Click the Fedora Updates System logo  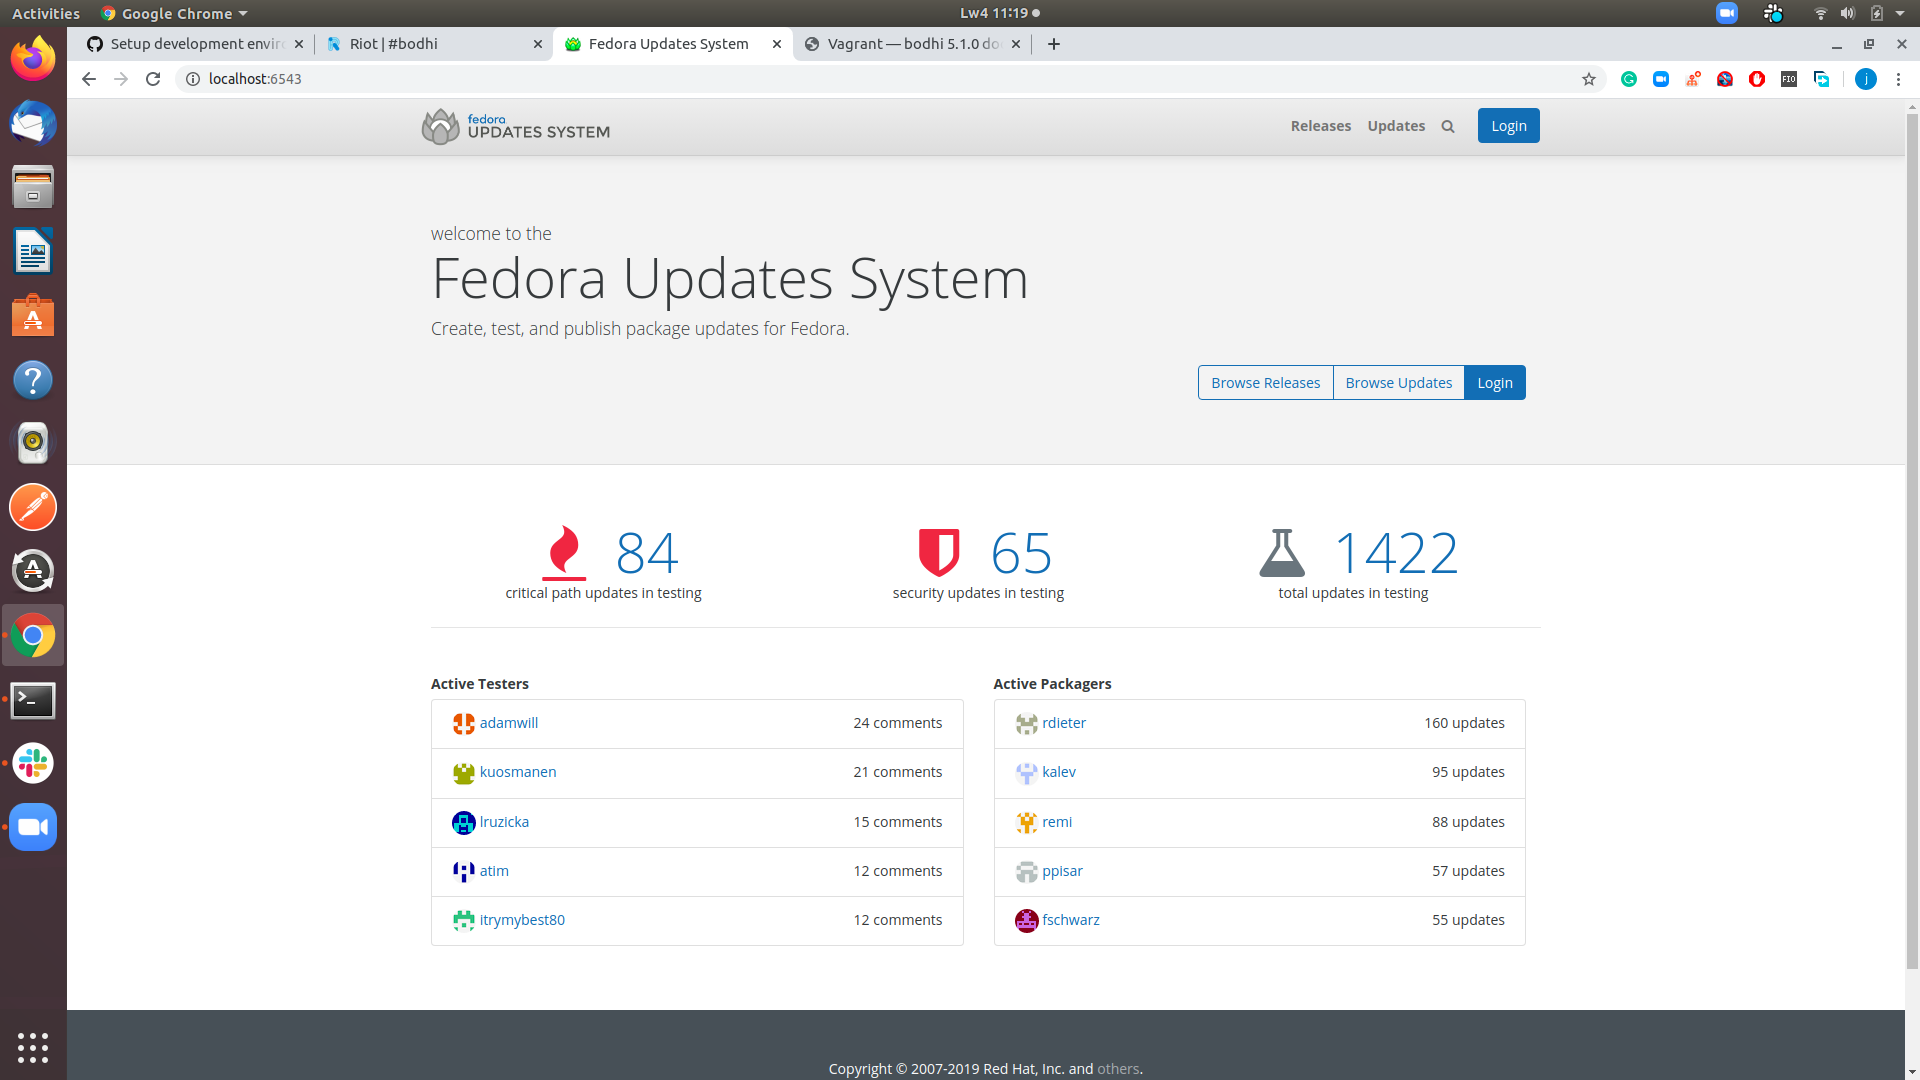[515, 127]
